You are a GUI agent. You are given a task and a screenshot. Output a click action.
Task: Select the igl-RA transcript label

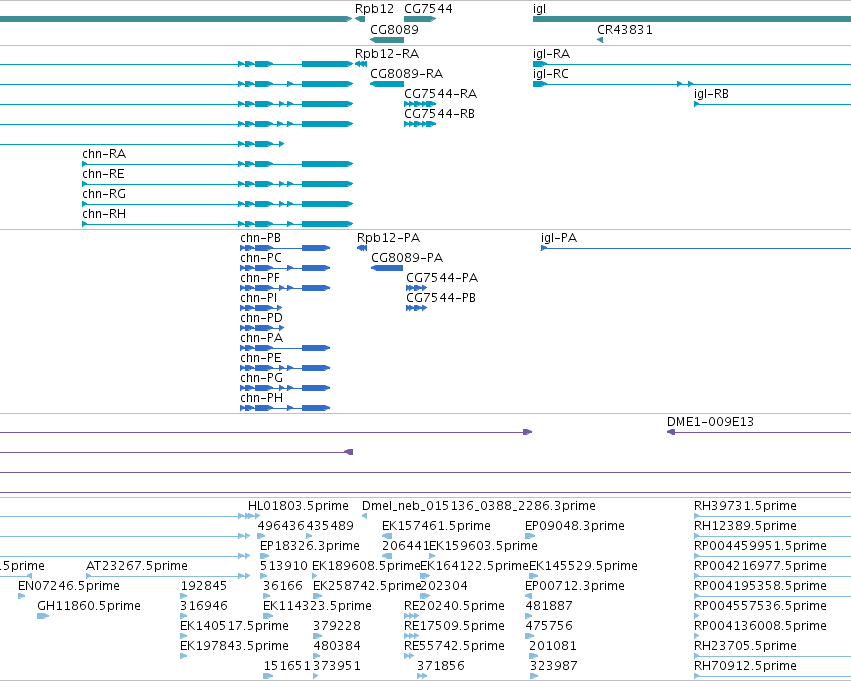click(x=551, y=54)
